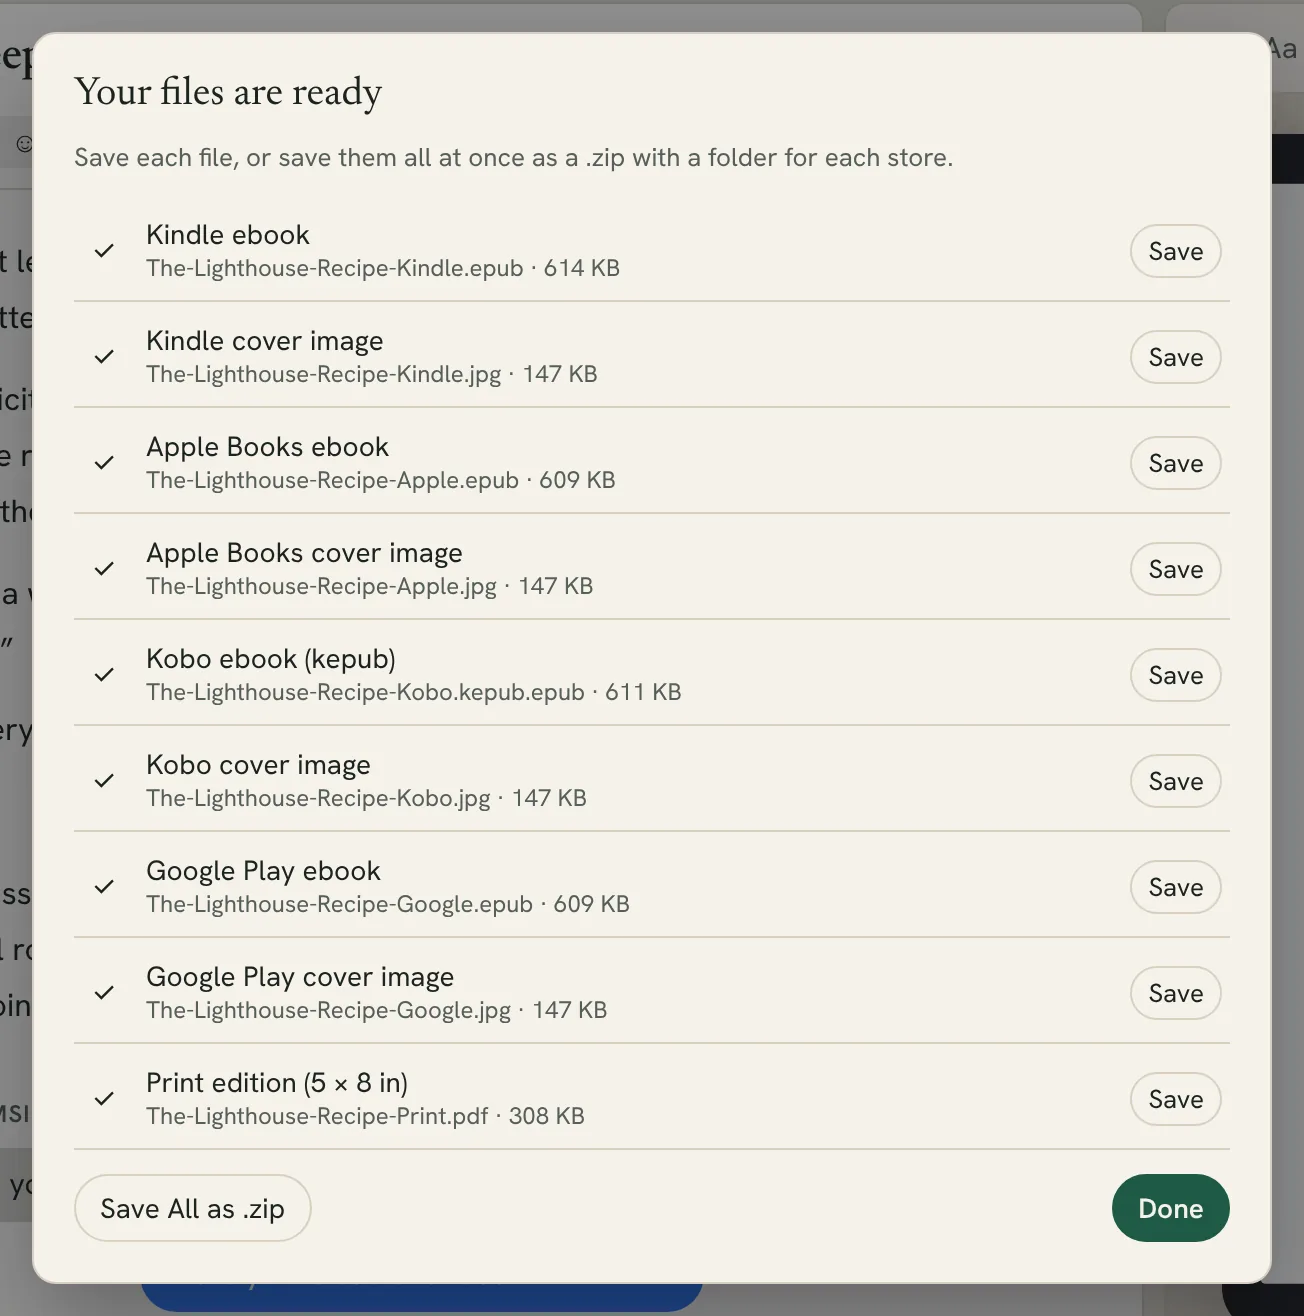Click the Kobo cover image title
This screenshot has width=1304, height=1316.
coord(258,765)
